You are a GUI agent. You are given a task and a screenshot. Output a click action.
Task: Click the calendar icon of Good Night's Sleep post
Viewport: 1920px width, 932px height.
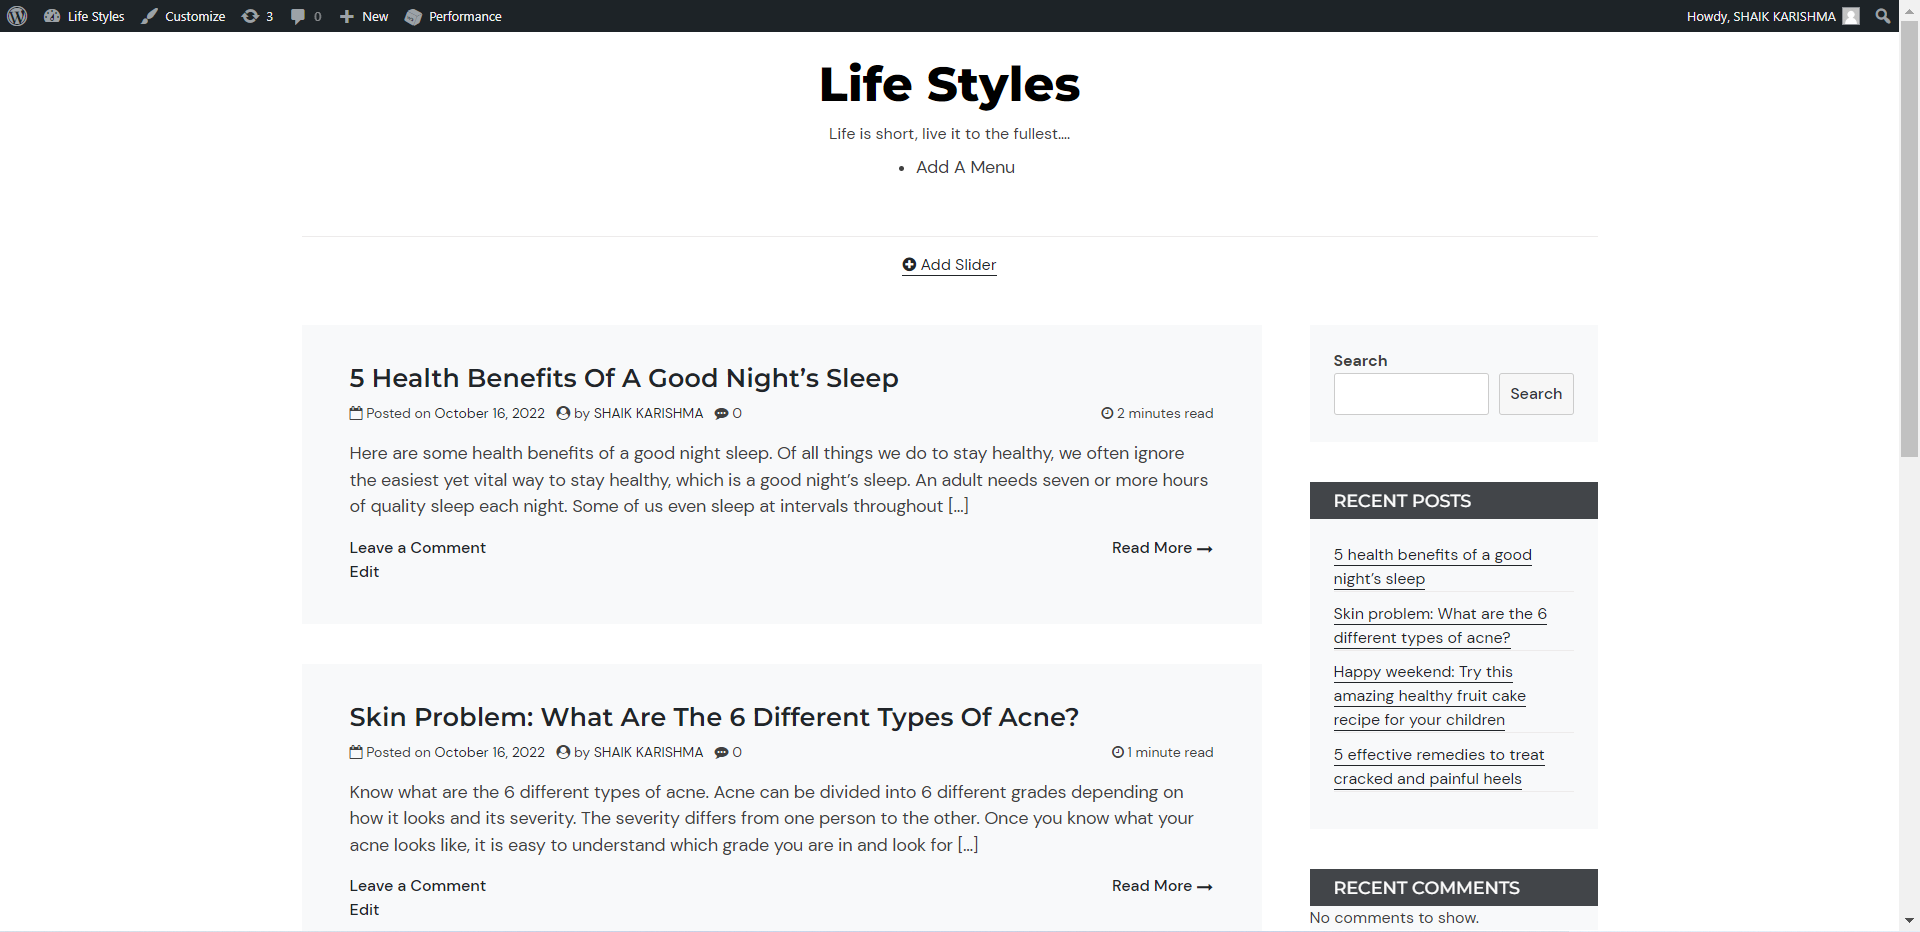356,413
